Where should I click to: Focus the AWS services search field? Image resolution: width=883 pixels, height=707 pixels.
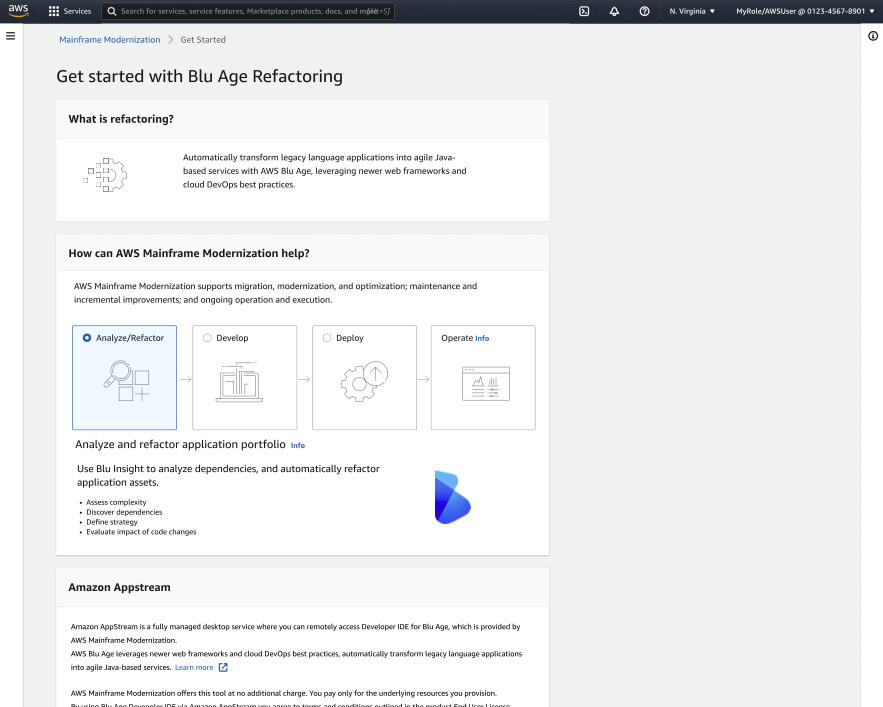pos(248,11)
